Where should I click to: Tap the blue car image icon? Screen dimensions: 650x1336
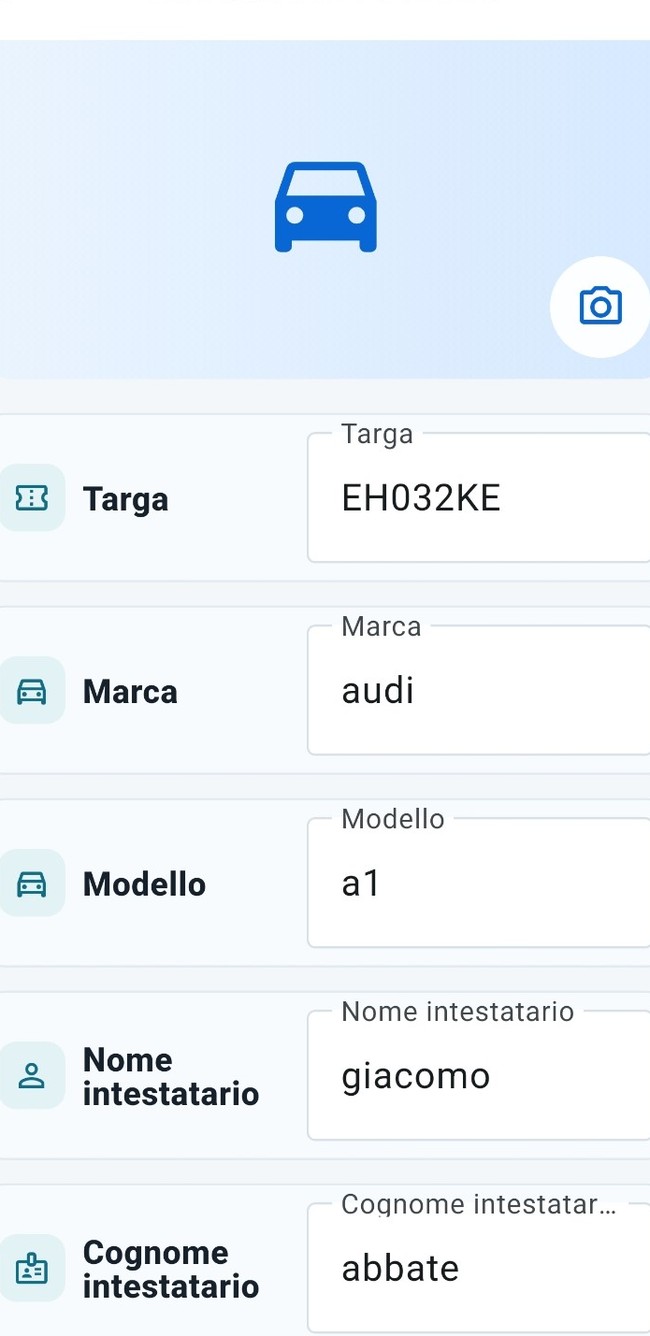click(x=326, y=207)
